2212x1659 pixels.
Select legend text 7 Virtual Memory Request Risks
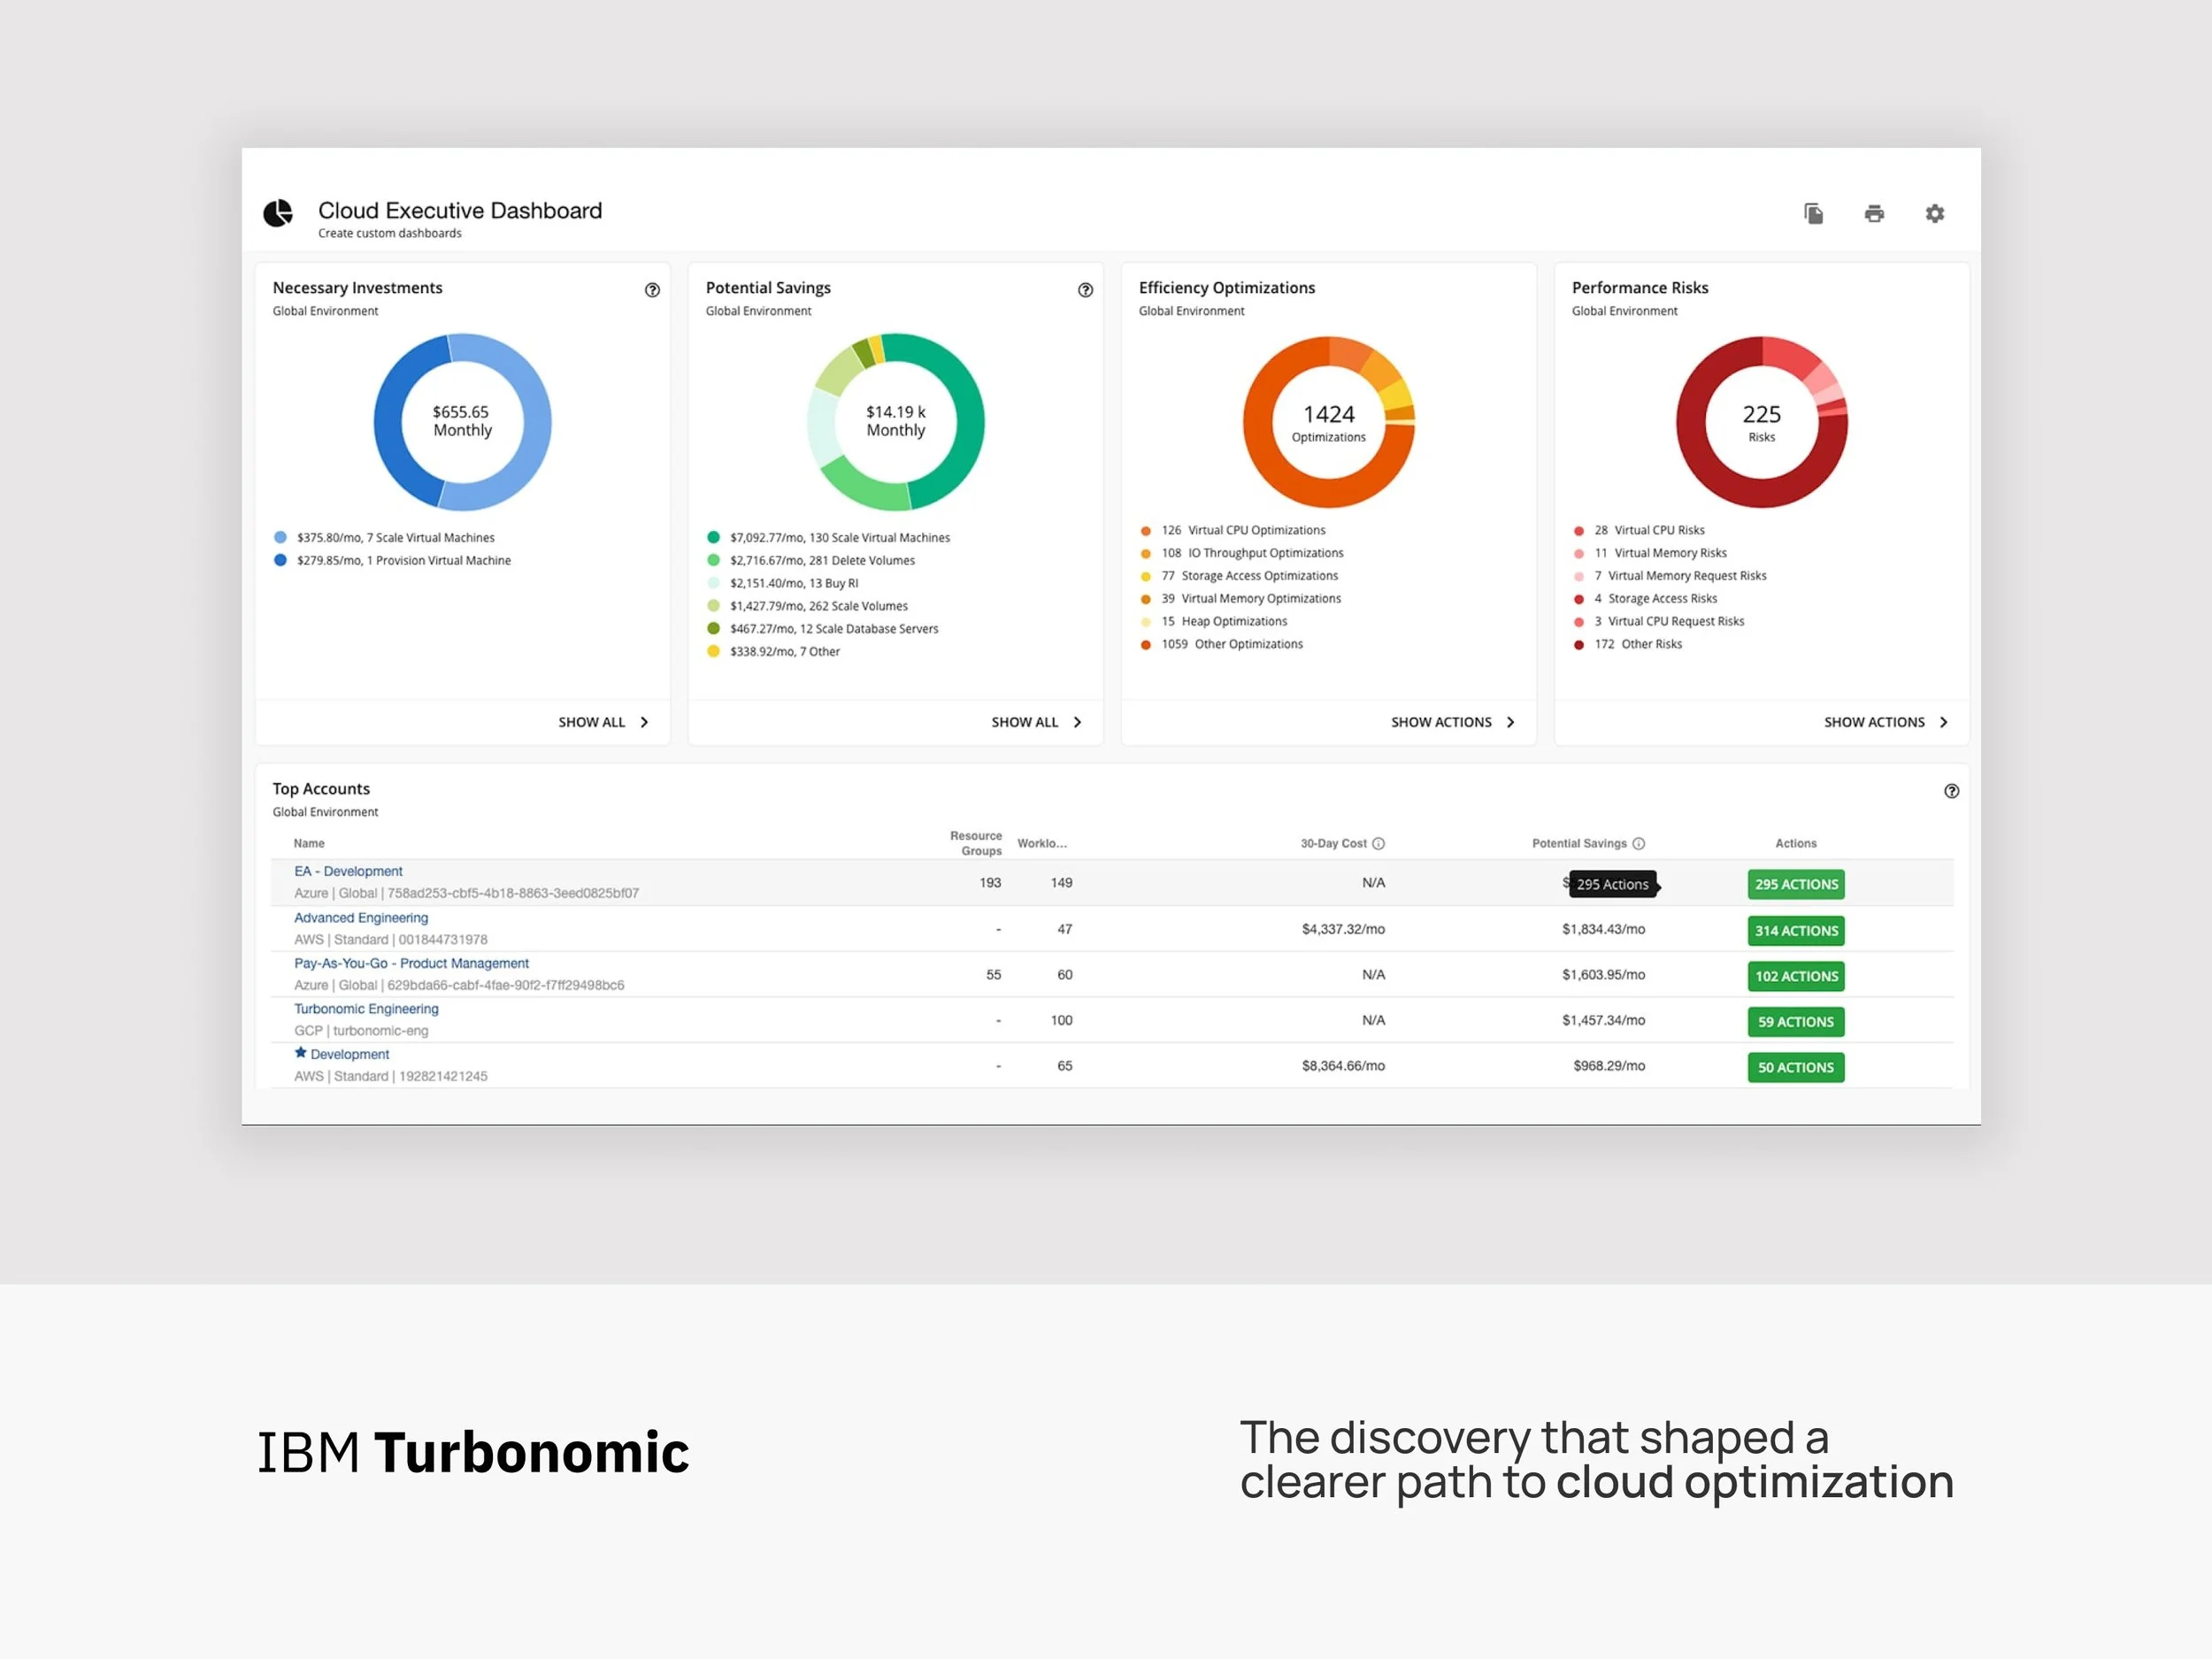[1680, 575]
